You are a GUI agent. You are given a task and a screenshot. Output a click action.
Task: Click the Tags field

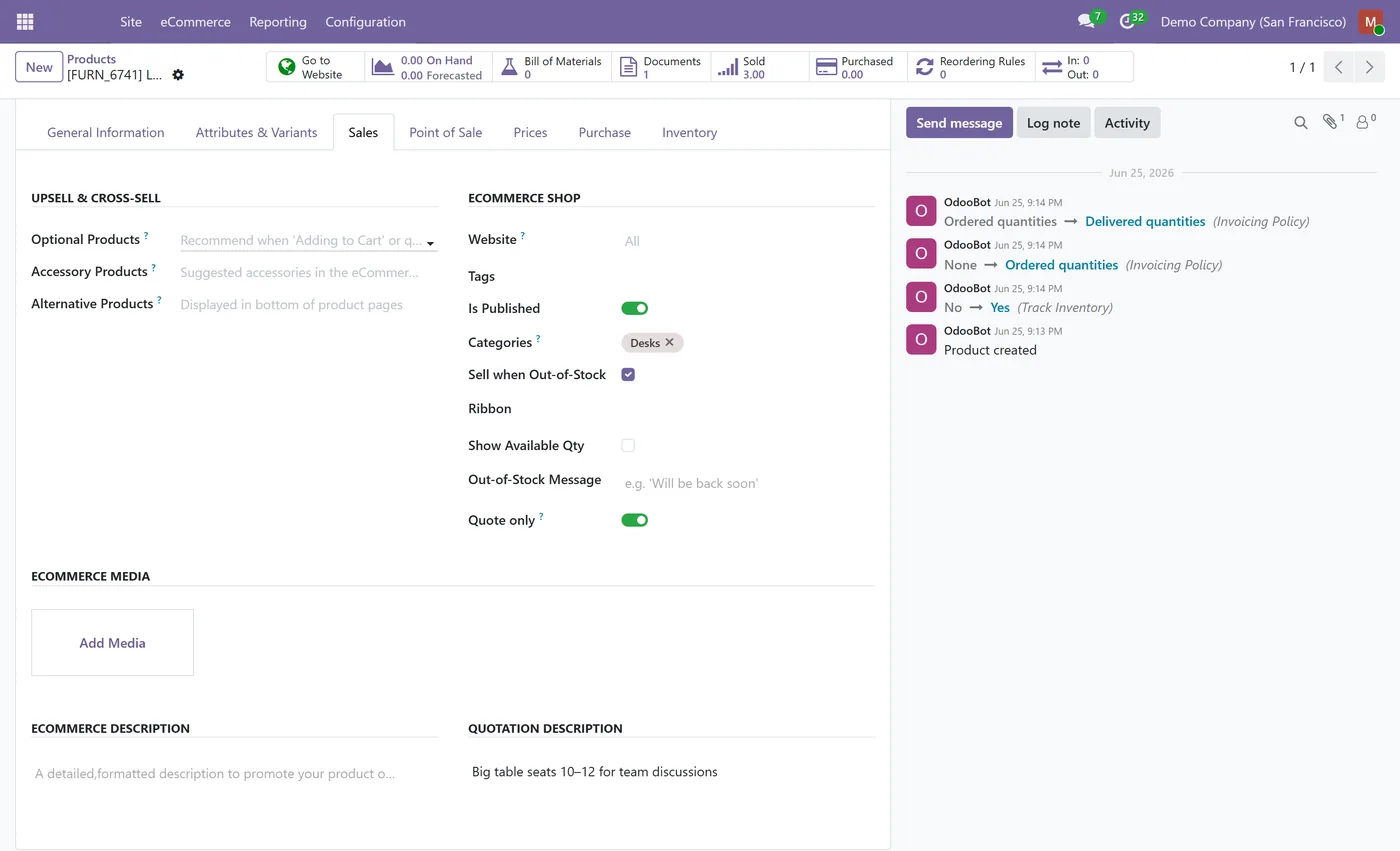click(x=746, y=276)
